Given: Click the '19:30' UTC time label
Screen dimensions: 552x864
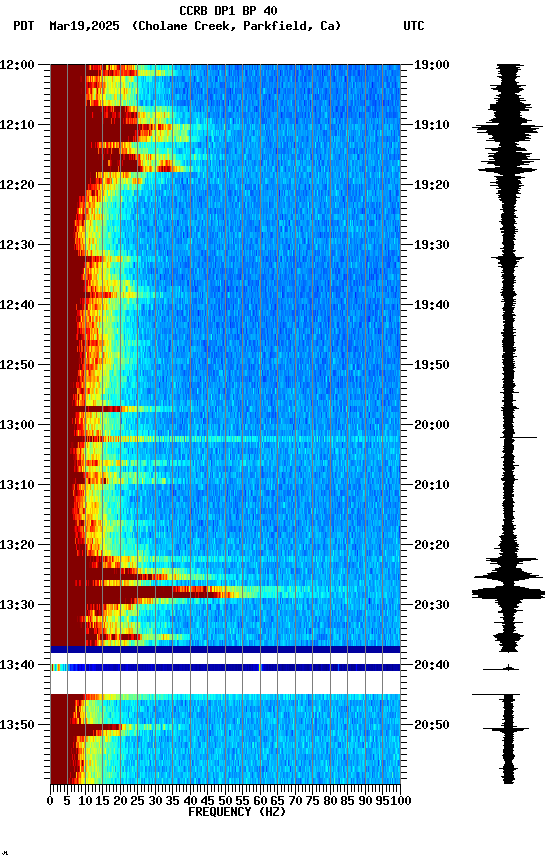Looking at the screenshot, I should (432, 245).
